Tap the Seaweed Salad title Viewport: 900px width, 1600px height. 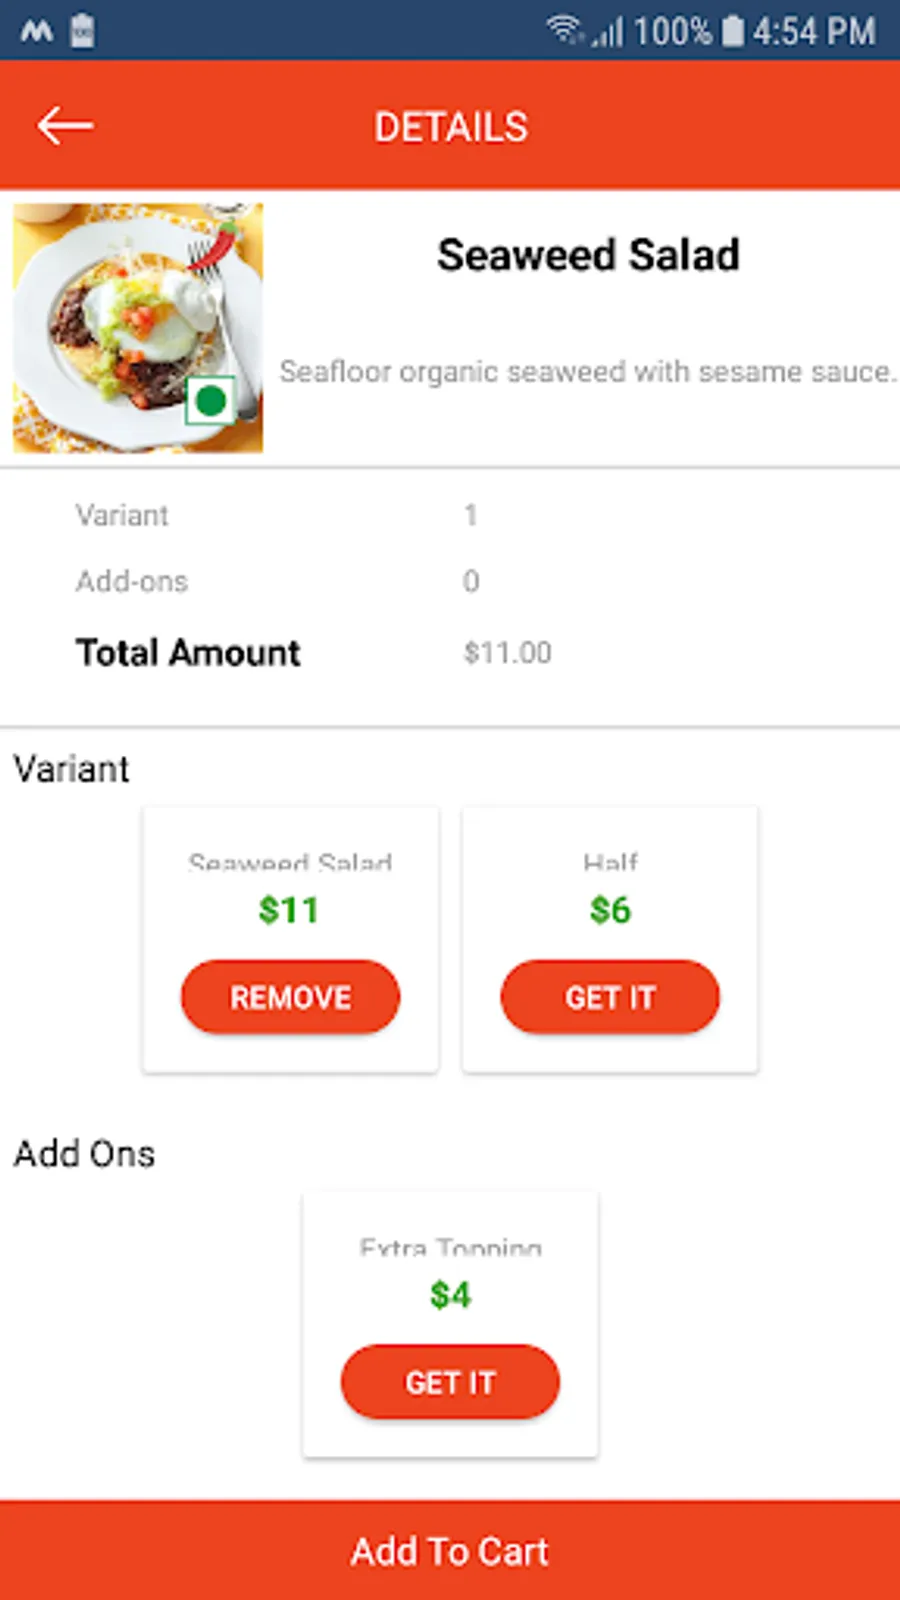(588, 255)
